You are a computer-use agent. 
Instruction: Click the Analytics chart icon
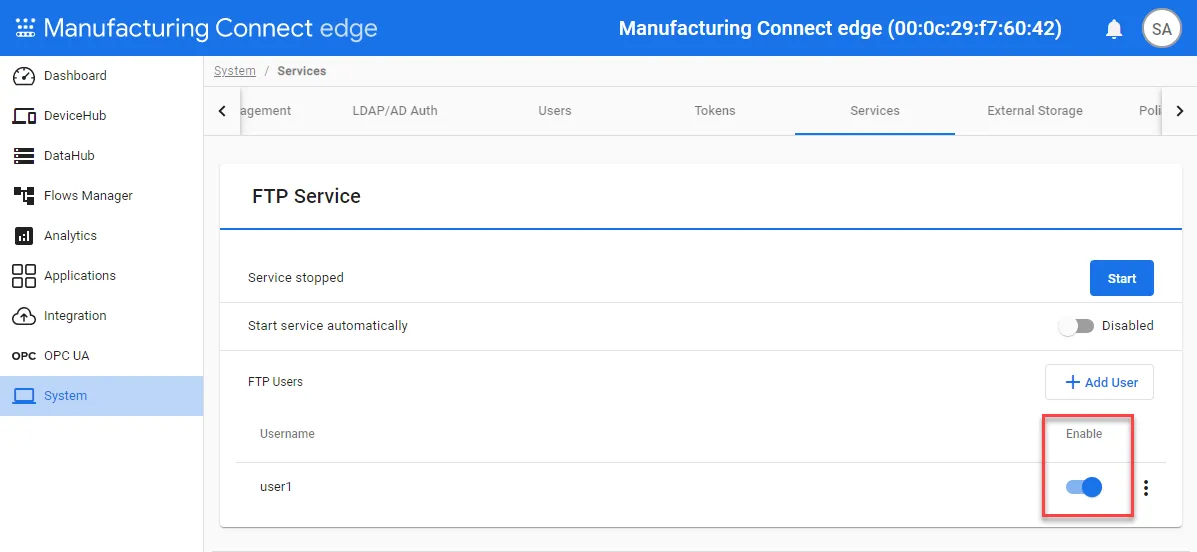point(24,236)
